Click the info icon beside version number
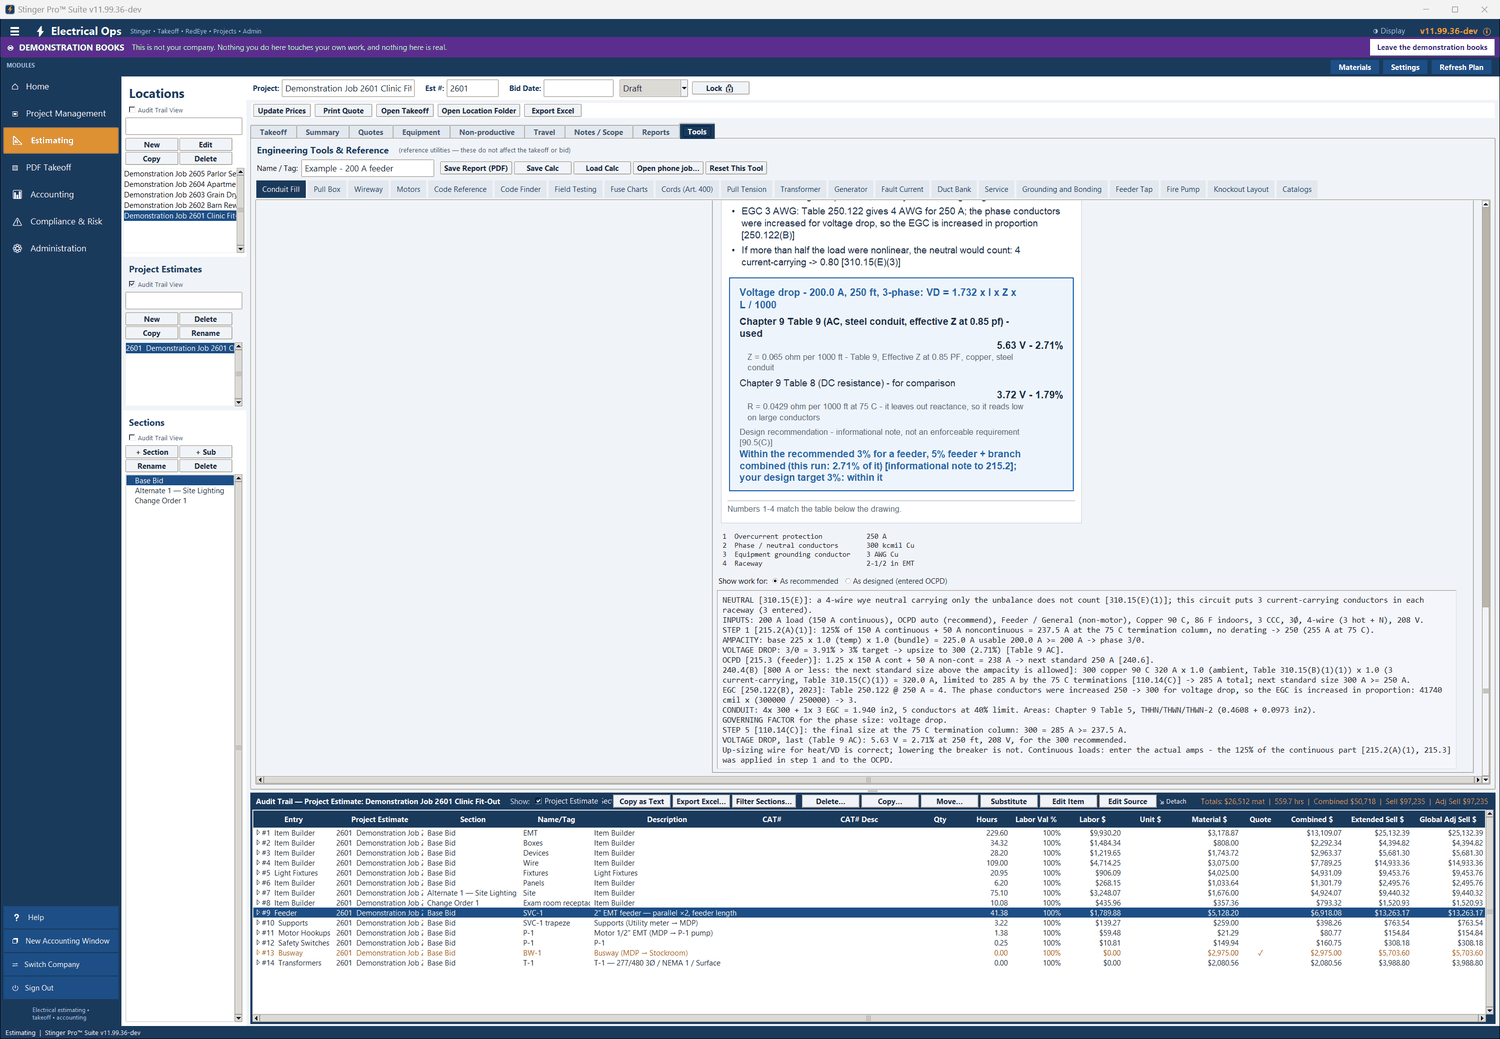The width and height of the screenshot is (1500, 1039). point(1487,31)
